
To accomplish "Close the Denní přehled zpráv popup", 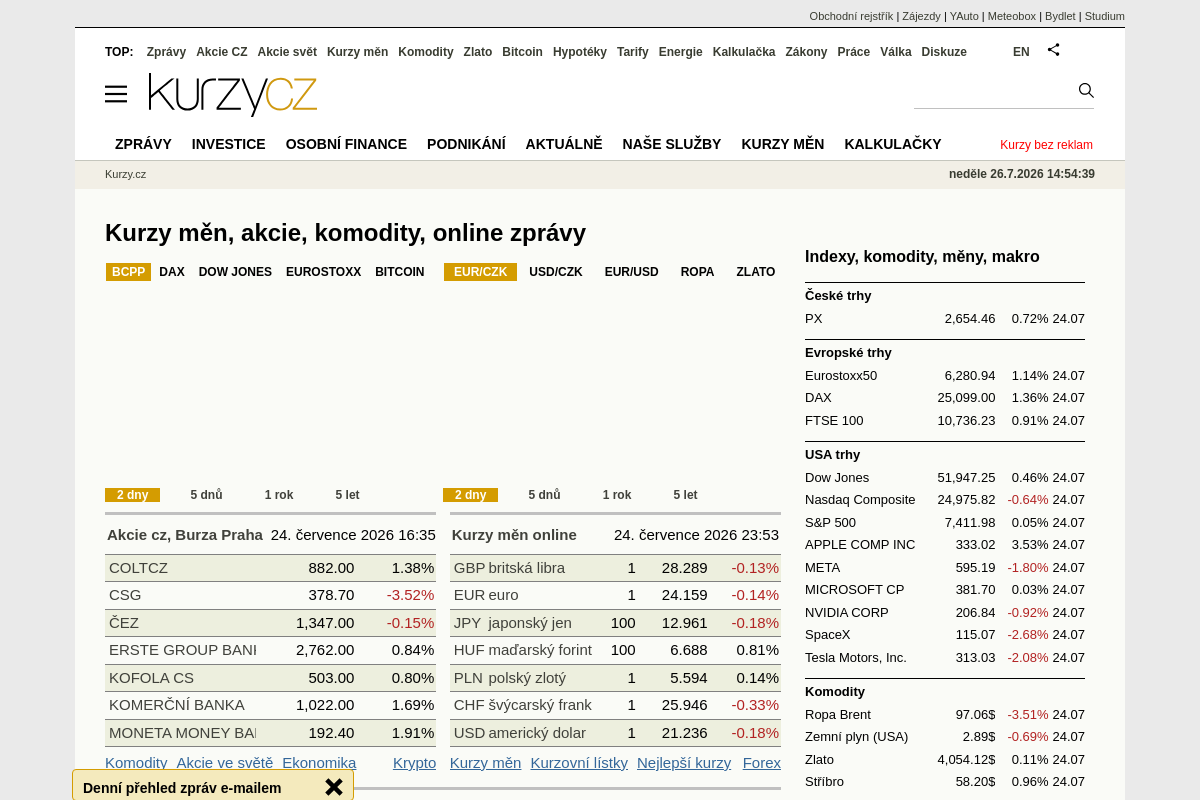I will pos(334,787).
